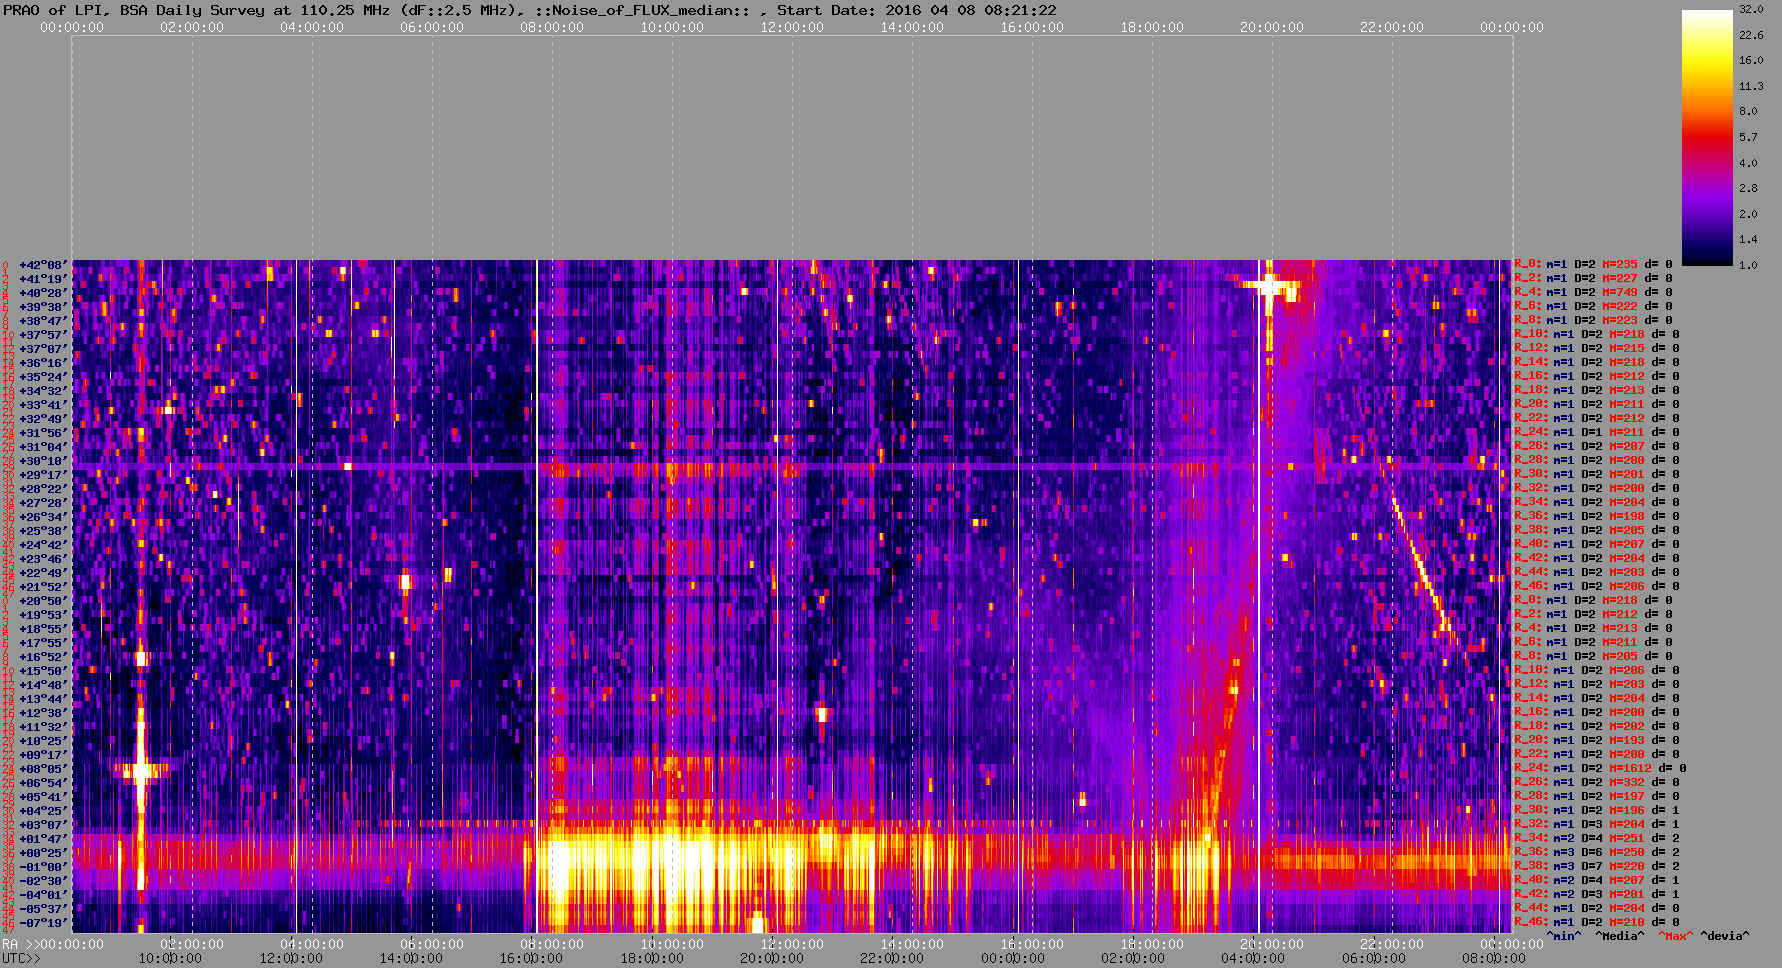1782x968 pixels.
Task: Click the R_36 row with M=250
Action: (x=1597, y=853)
